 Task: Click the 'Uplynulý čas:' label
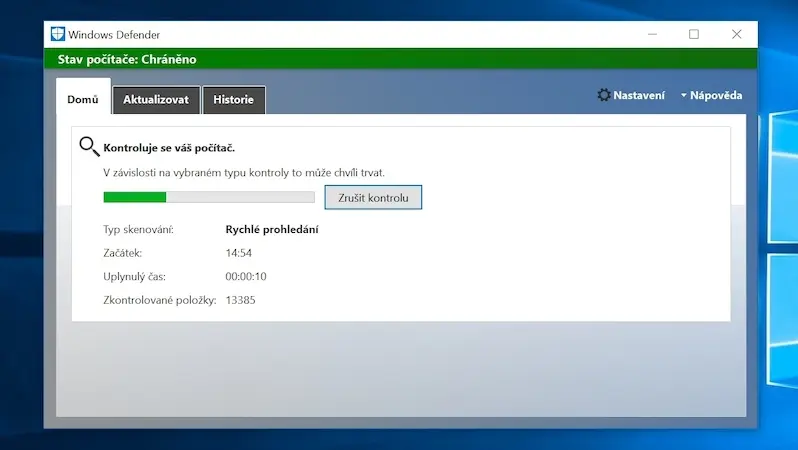point(134,276)
